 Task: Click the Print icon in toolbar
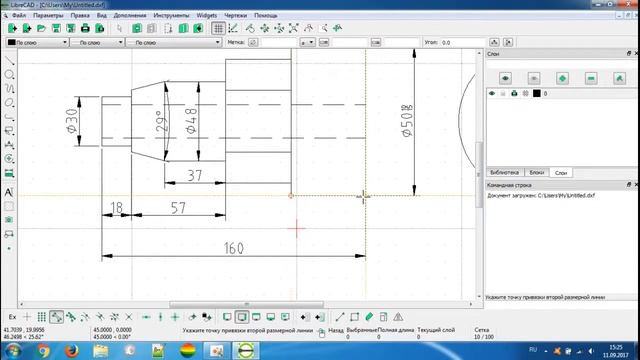point(85,28)
